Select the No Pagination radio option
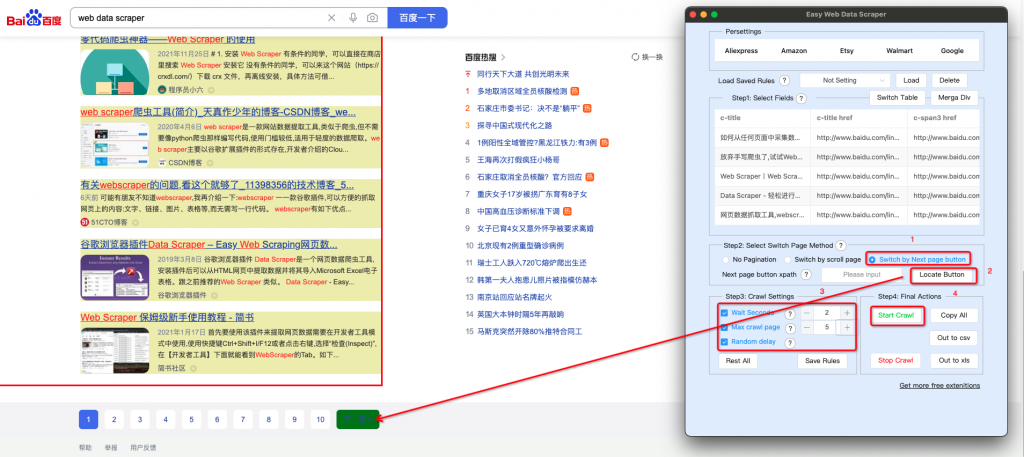The height and width of the screenshot is (457, 1024). (726, 259)
